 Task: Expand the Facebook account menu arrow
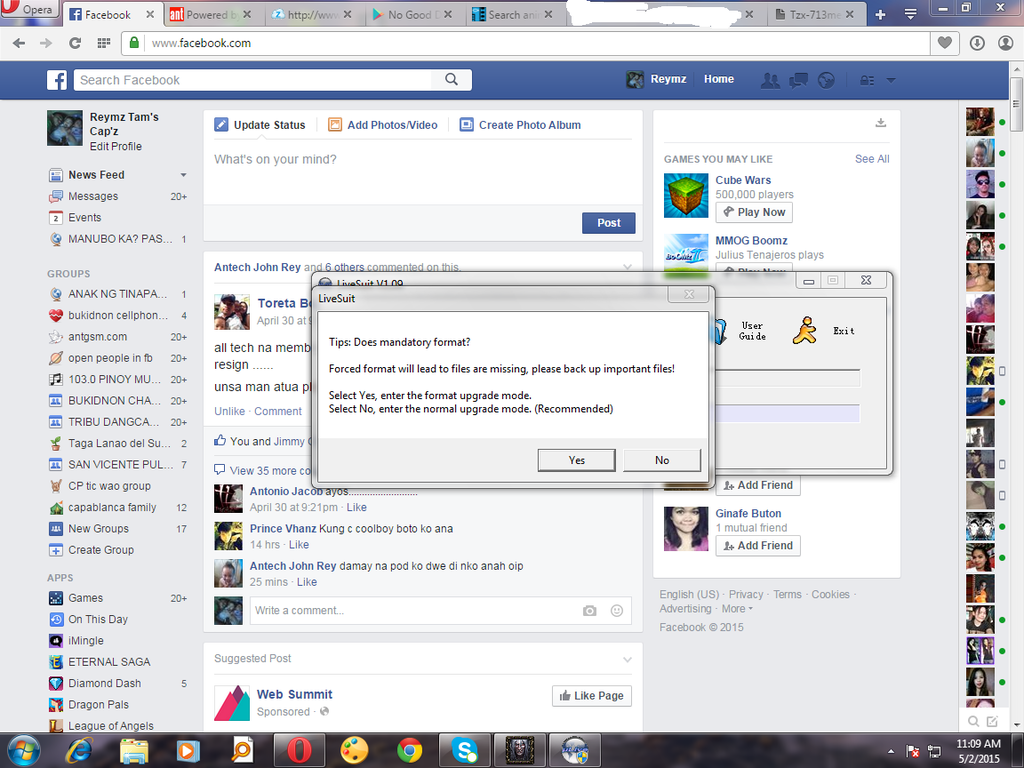pos(891,80)
